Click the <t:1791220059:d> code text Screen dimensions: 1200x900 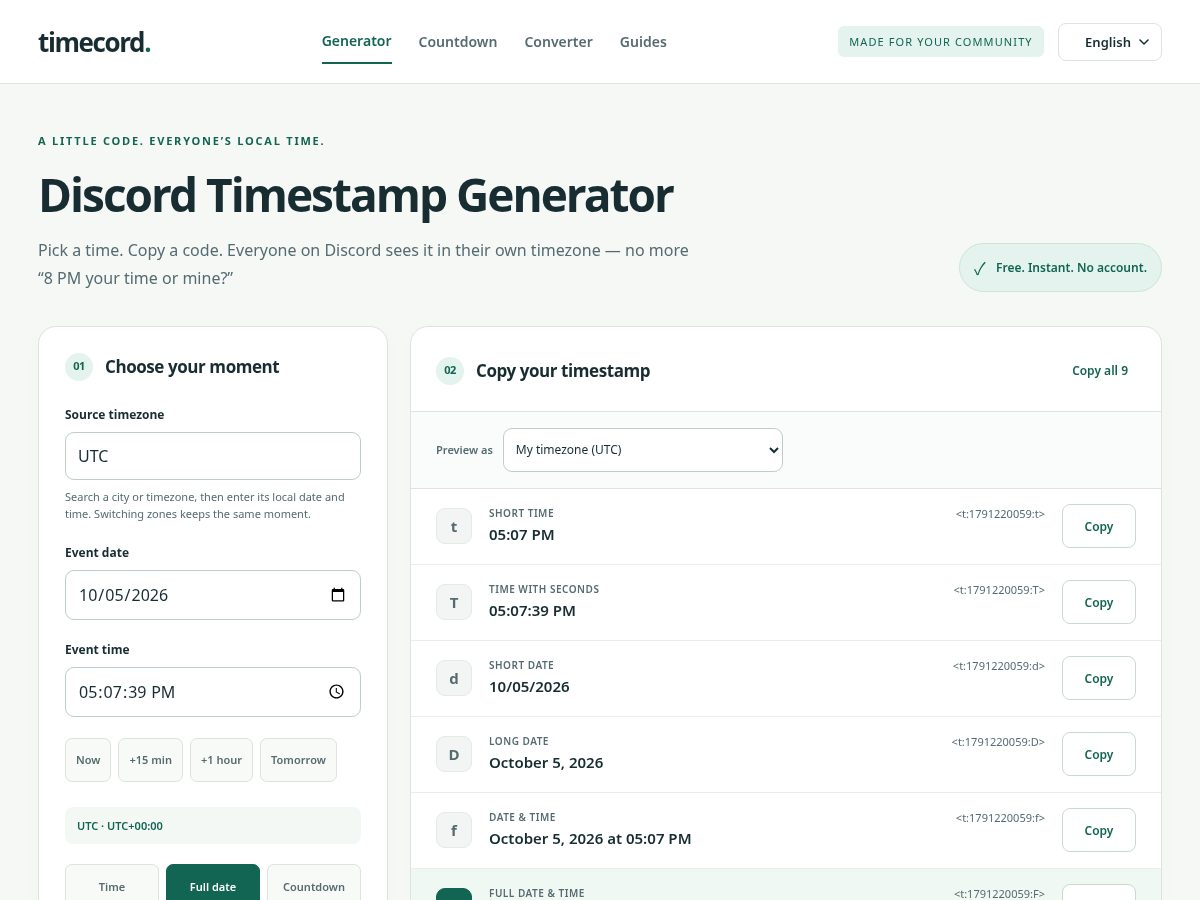pos(998,666)
